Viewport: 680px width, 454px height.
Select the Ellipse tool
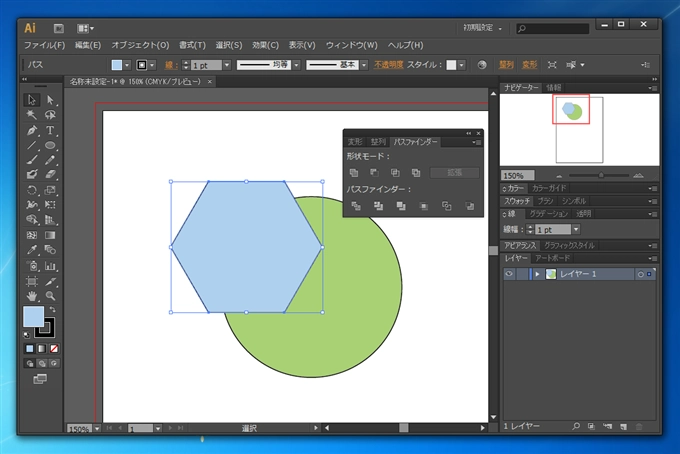50,145
